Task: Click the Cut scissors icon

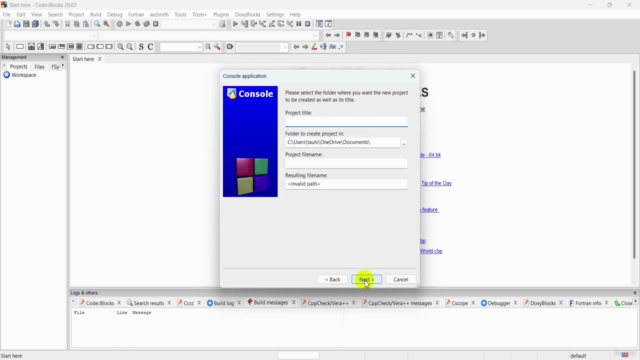Action: (x=68, y=24)
